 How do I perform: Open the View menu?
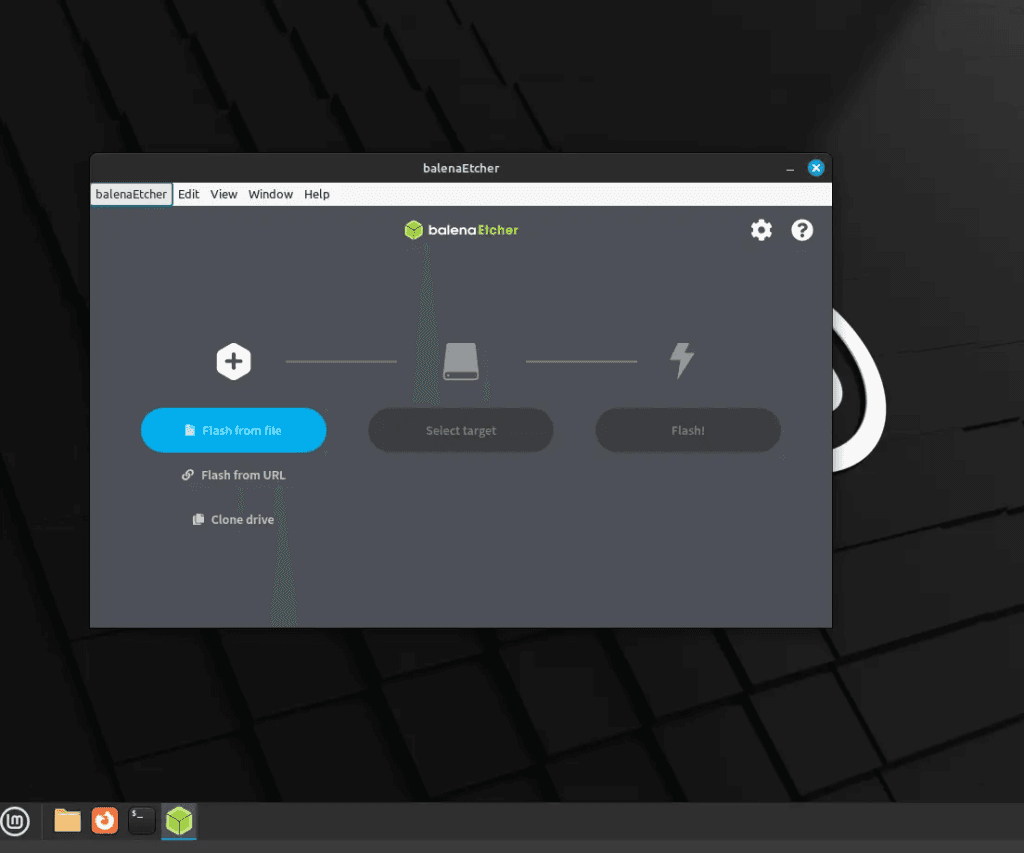coord(224,194)
